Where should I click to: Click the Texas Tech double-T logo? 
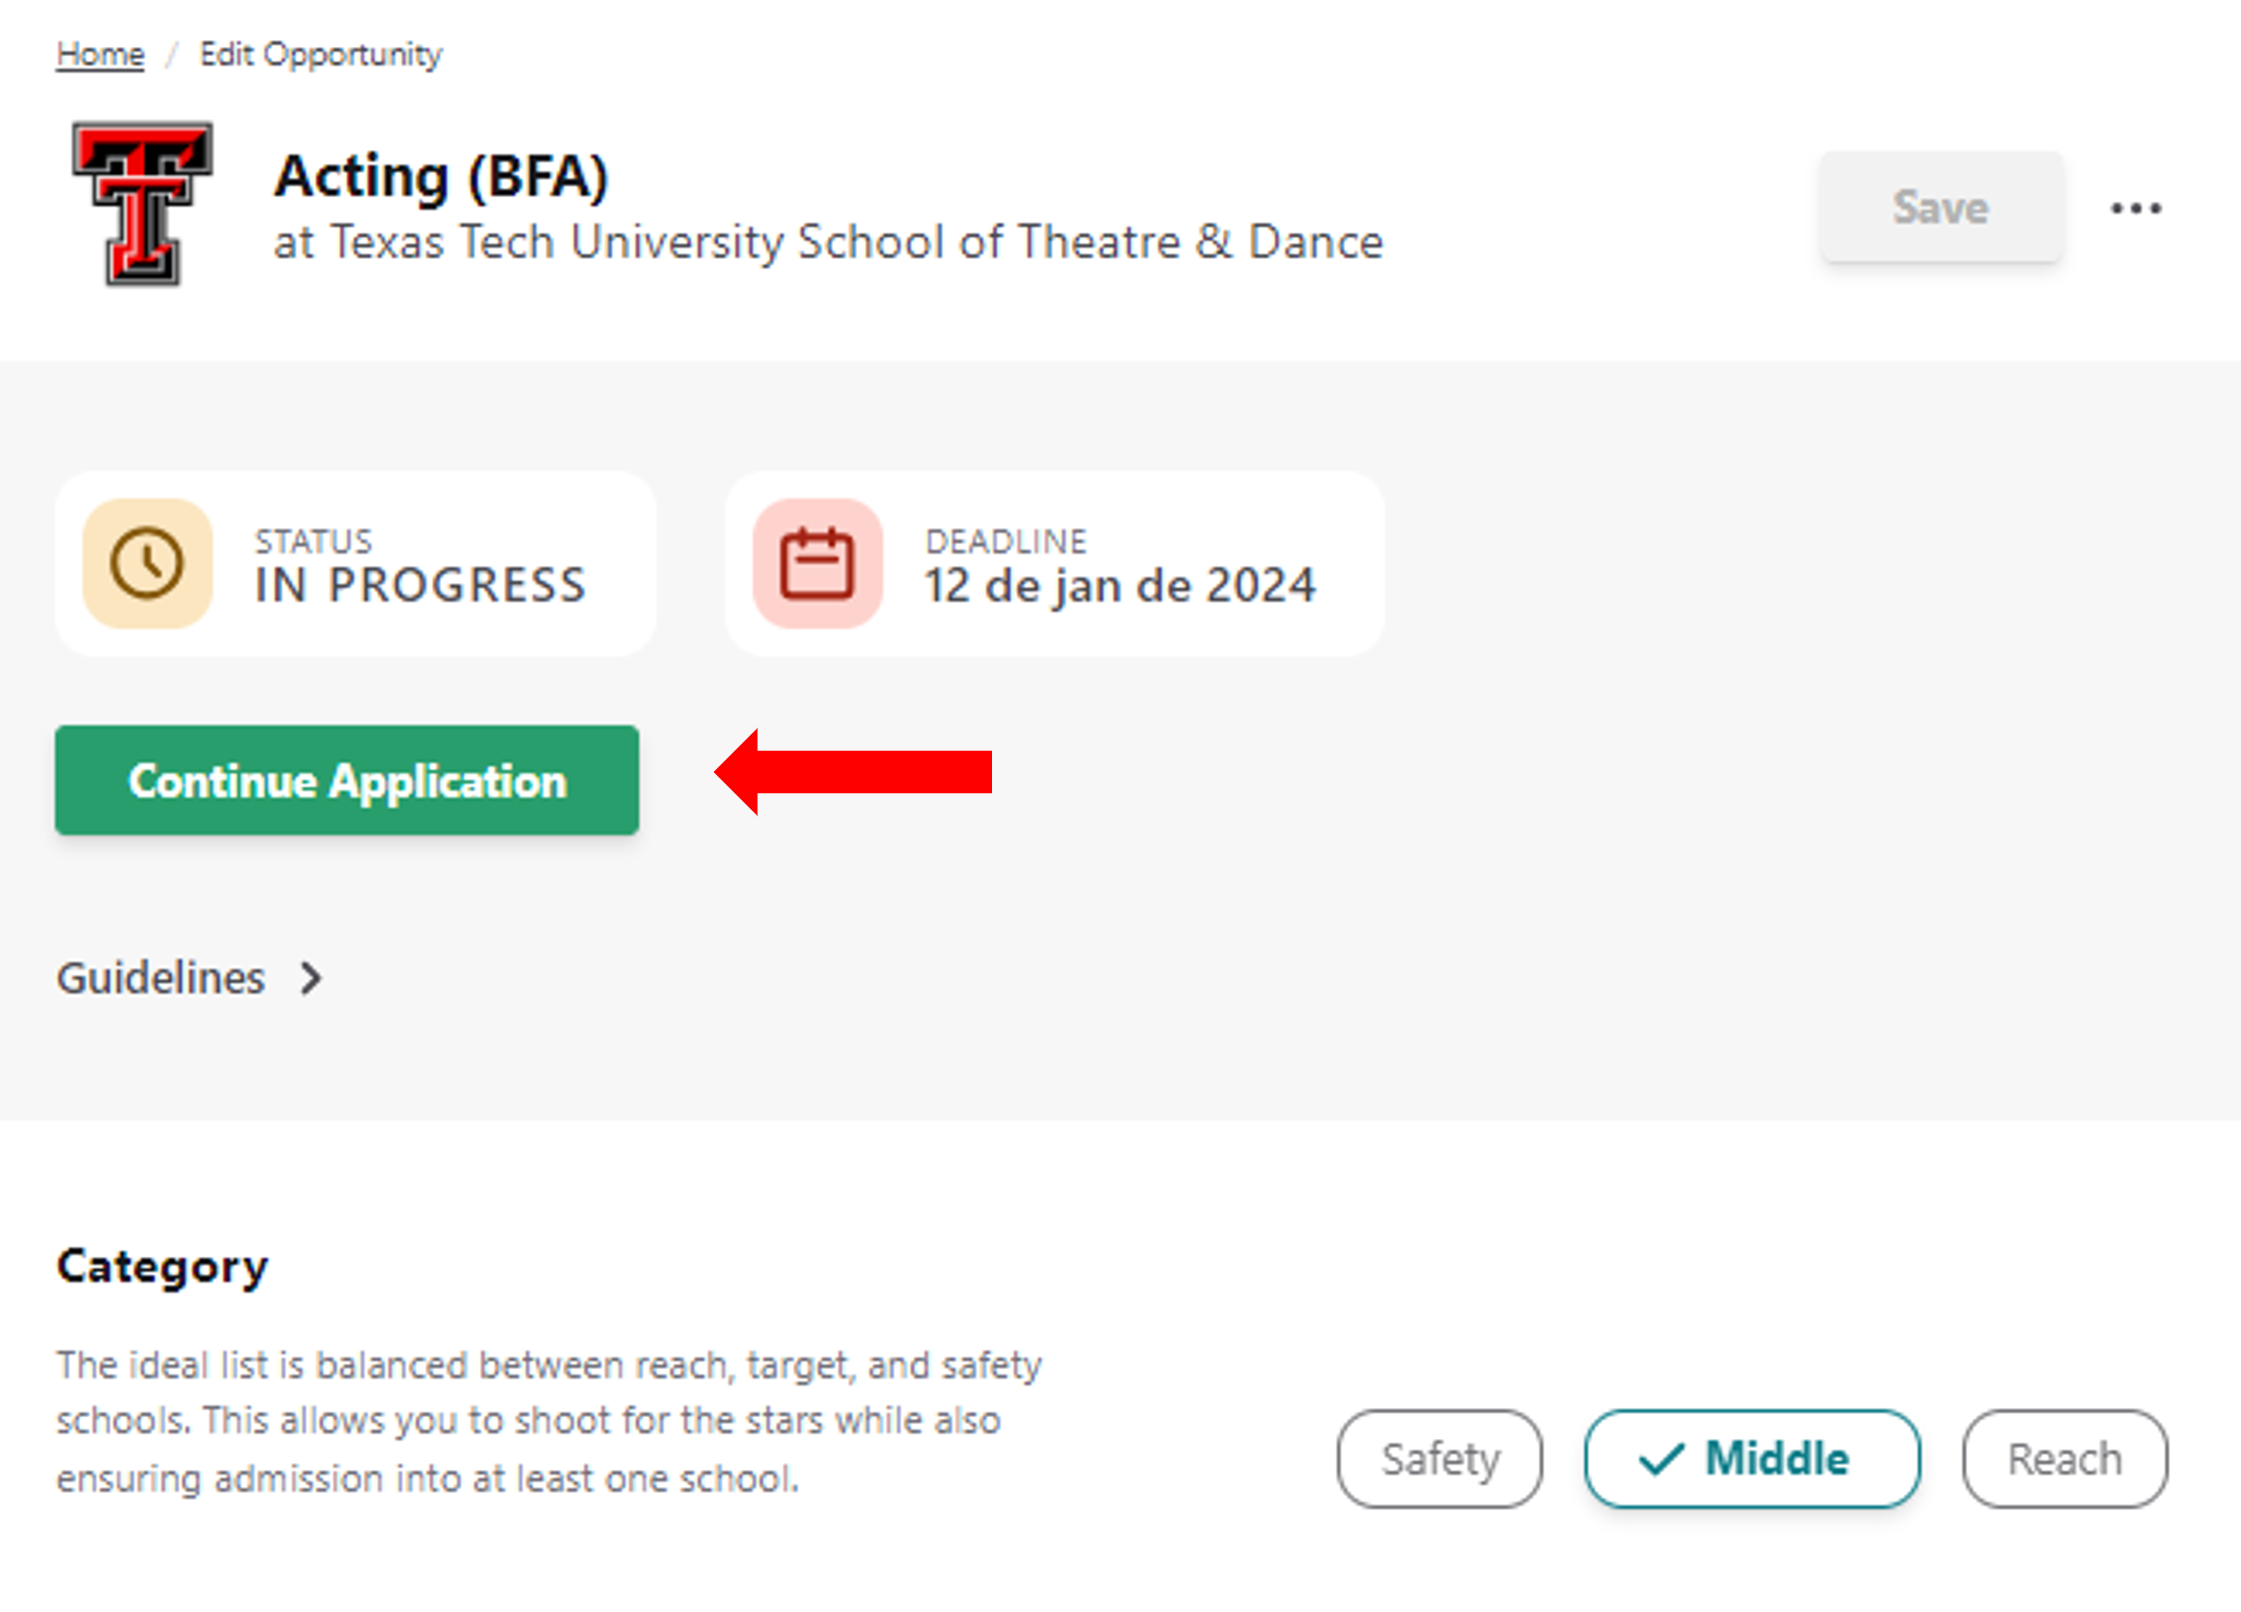(143, 204)
